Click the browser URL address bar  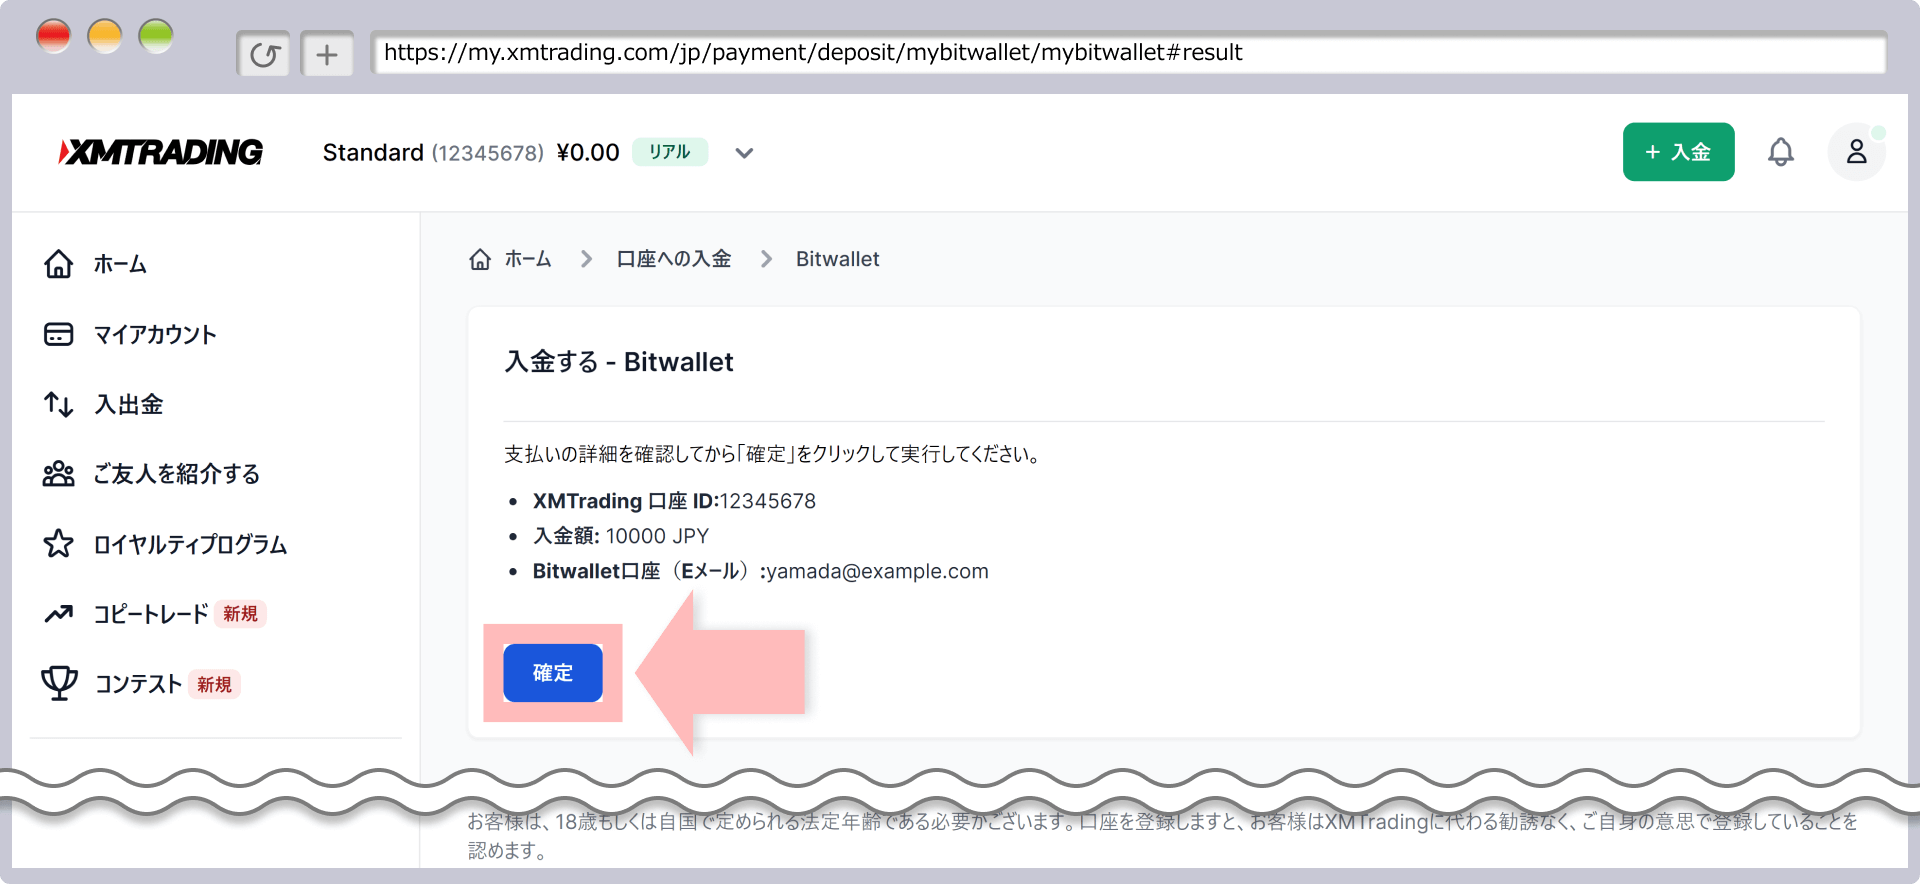1127,53
